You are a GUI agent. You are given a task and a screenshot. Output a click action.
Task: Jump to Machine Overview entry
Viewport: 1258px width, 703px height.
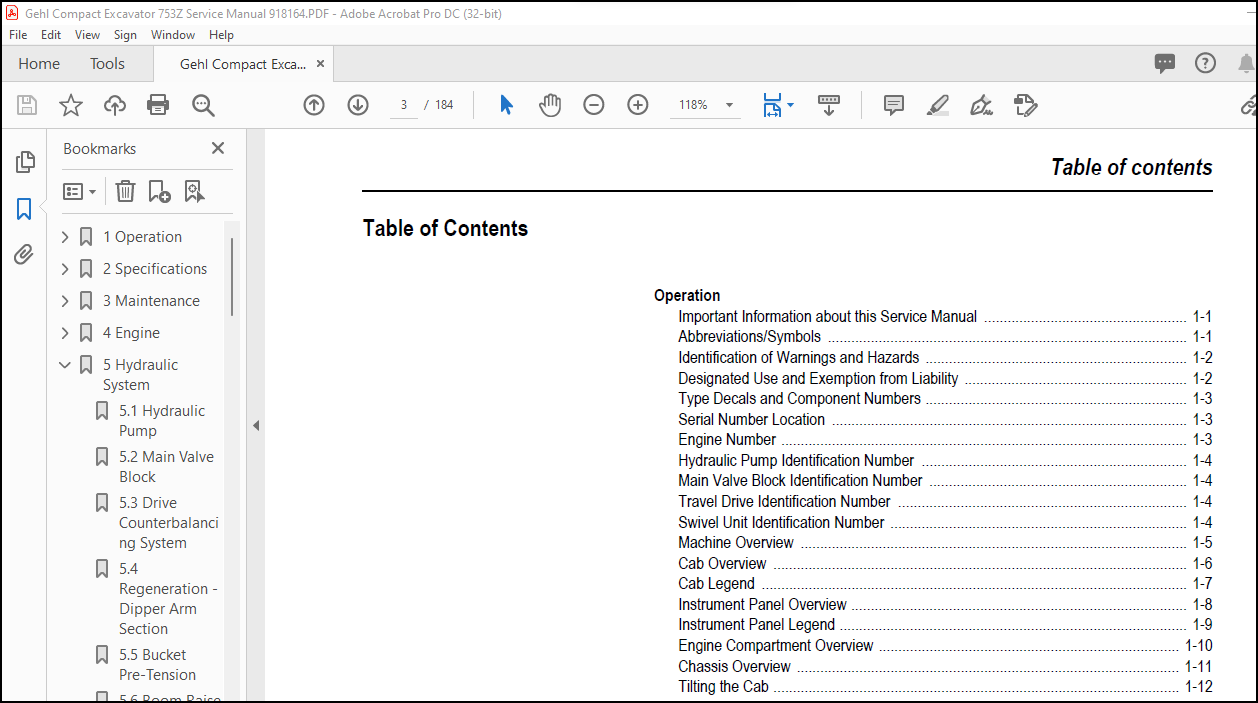(736, 543)
